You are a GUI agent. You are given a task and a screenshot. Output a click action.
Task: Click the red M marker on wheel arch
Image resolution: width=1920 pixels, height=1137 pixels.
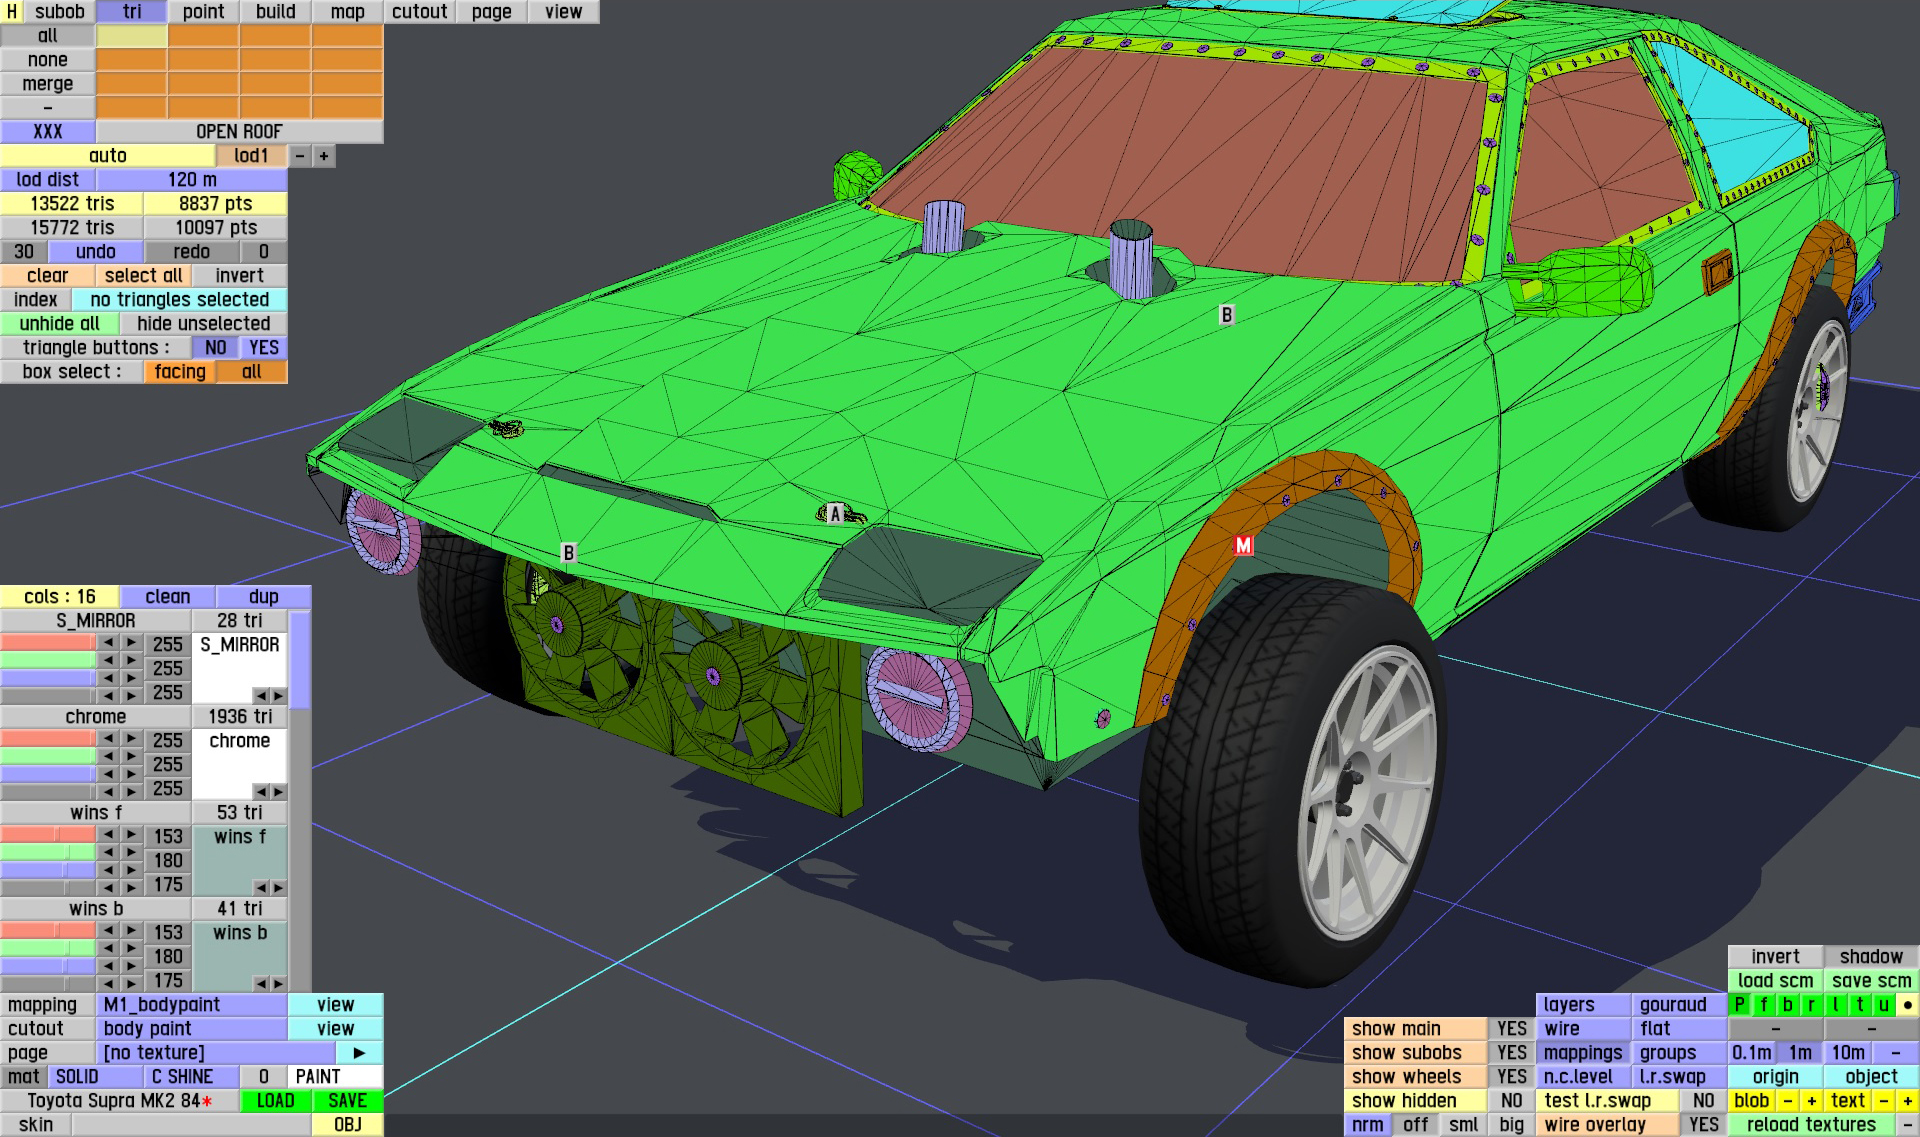pyautogui.click(x=1243, y=545)
